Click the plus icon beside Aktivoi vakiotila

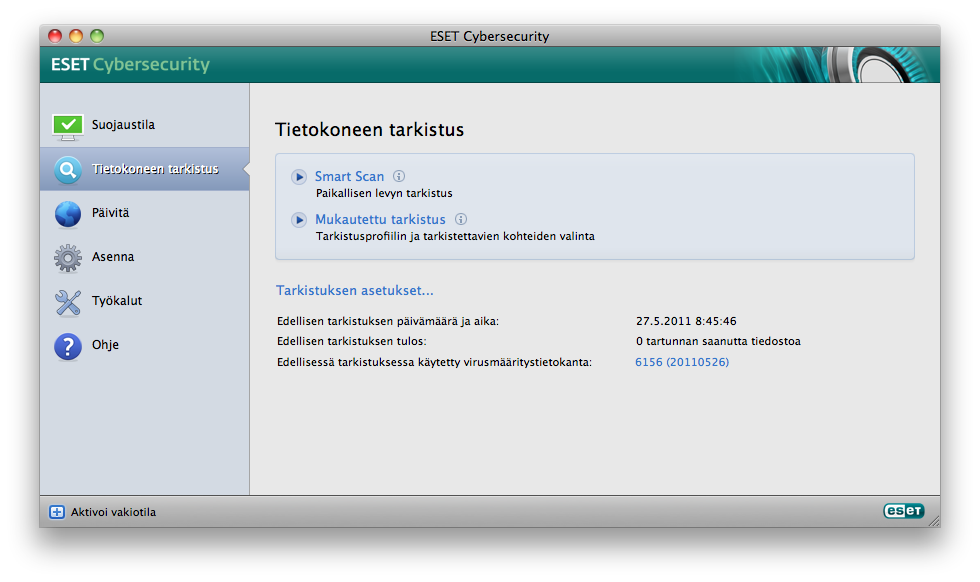tap(57, 512)
